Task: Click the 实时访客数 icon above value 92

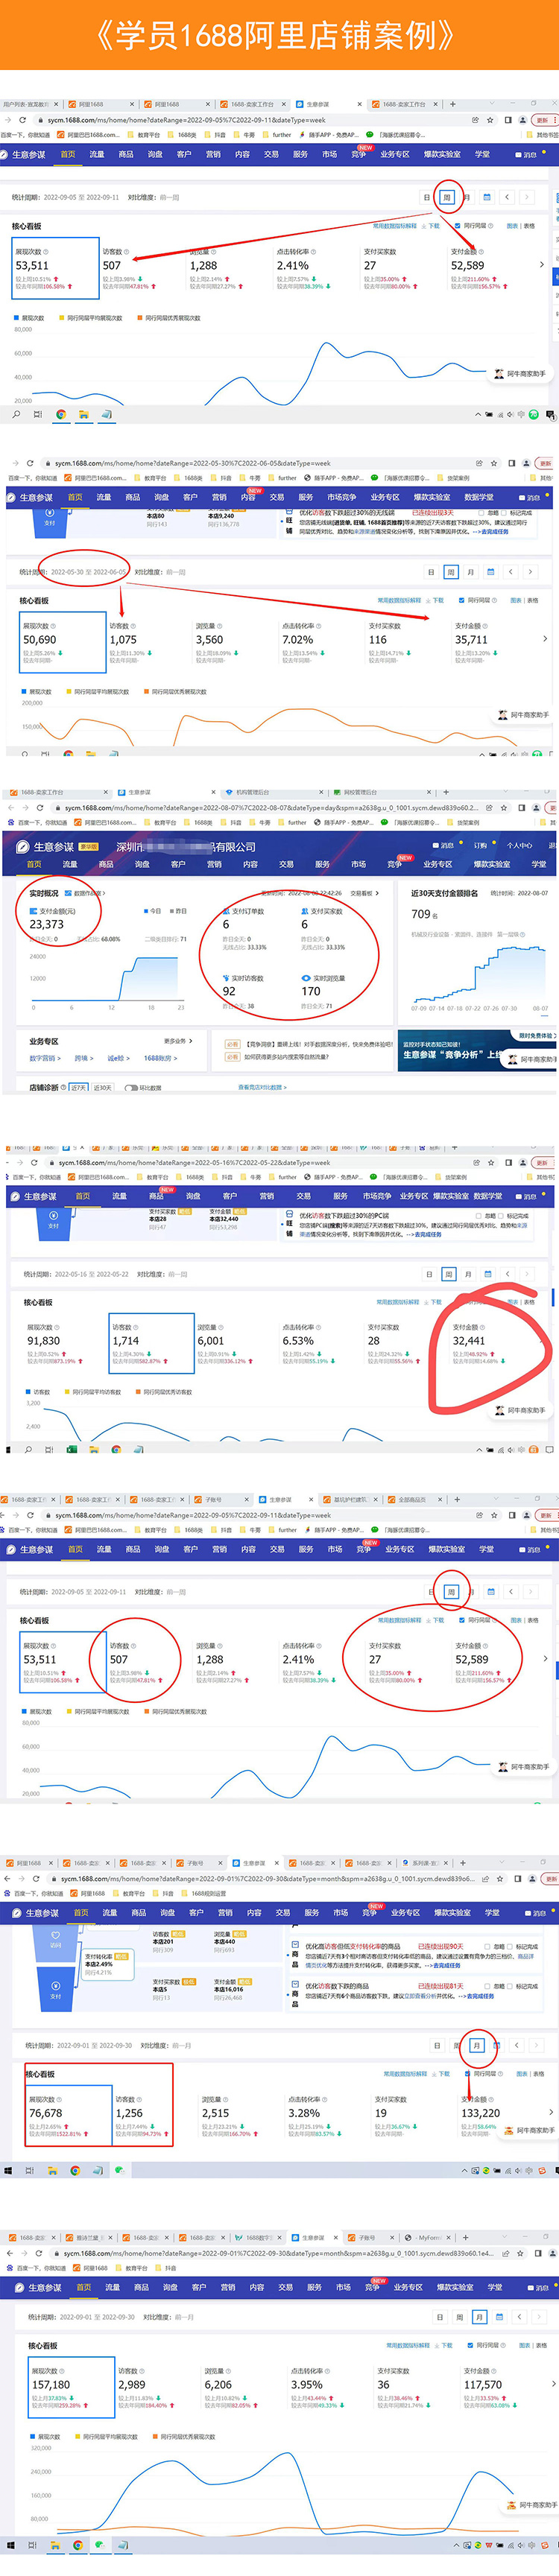Action: [x=226, y=978]
